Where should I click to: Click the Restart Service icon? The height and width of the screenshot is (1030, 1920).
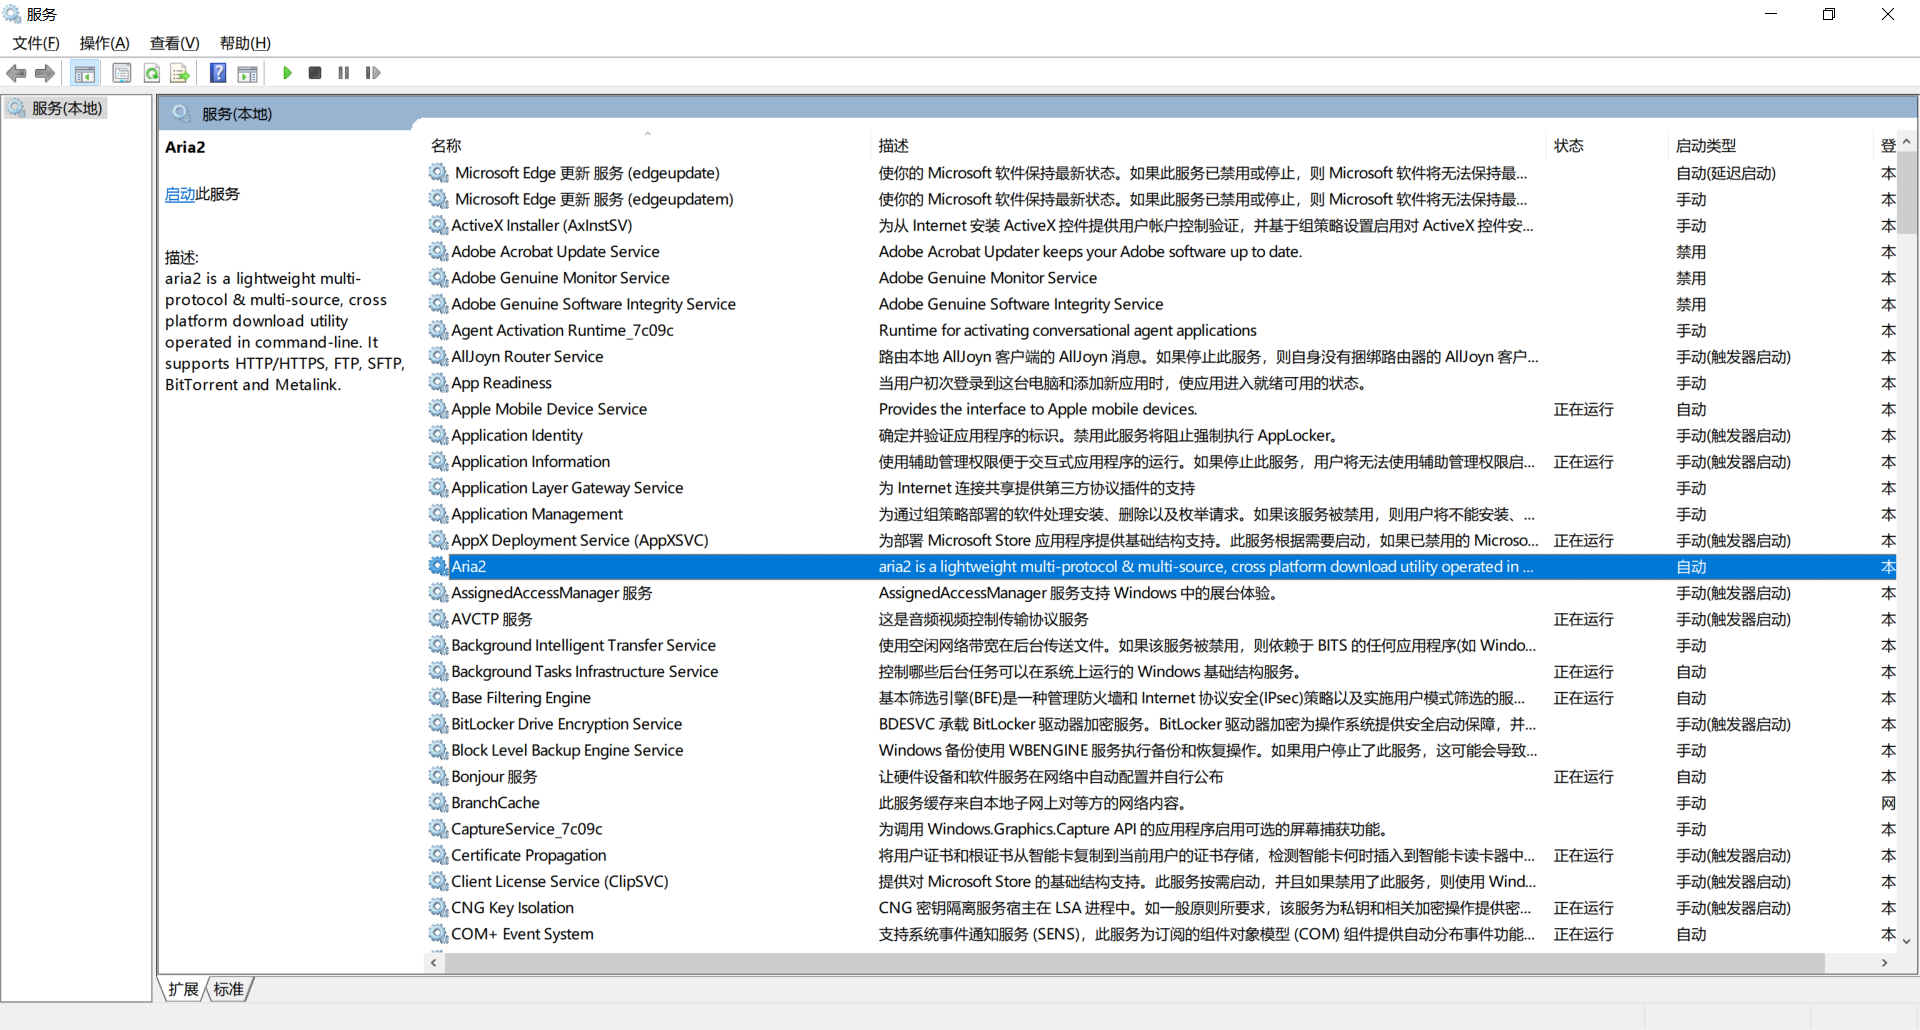coord(373,73)
